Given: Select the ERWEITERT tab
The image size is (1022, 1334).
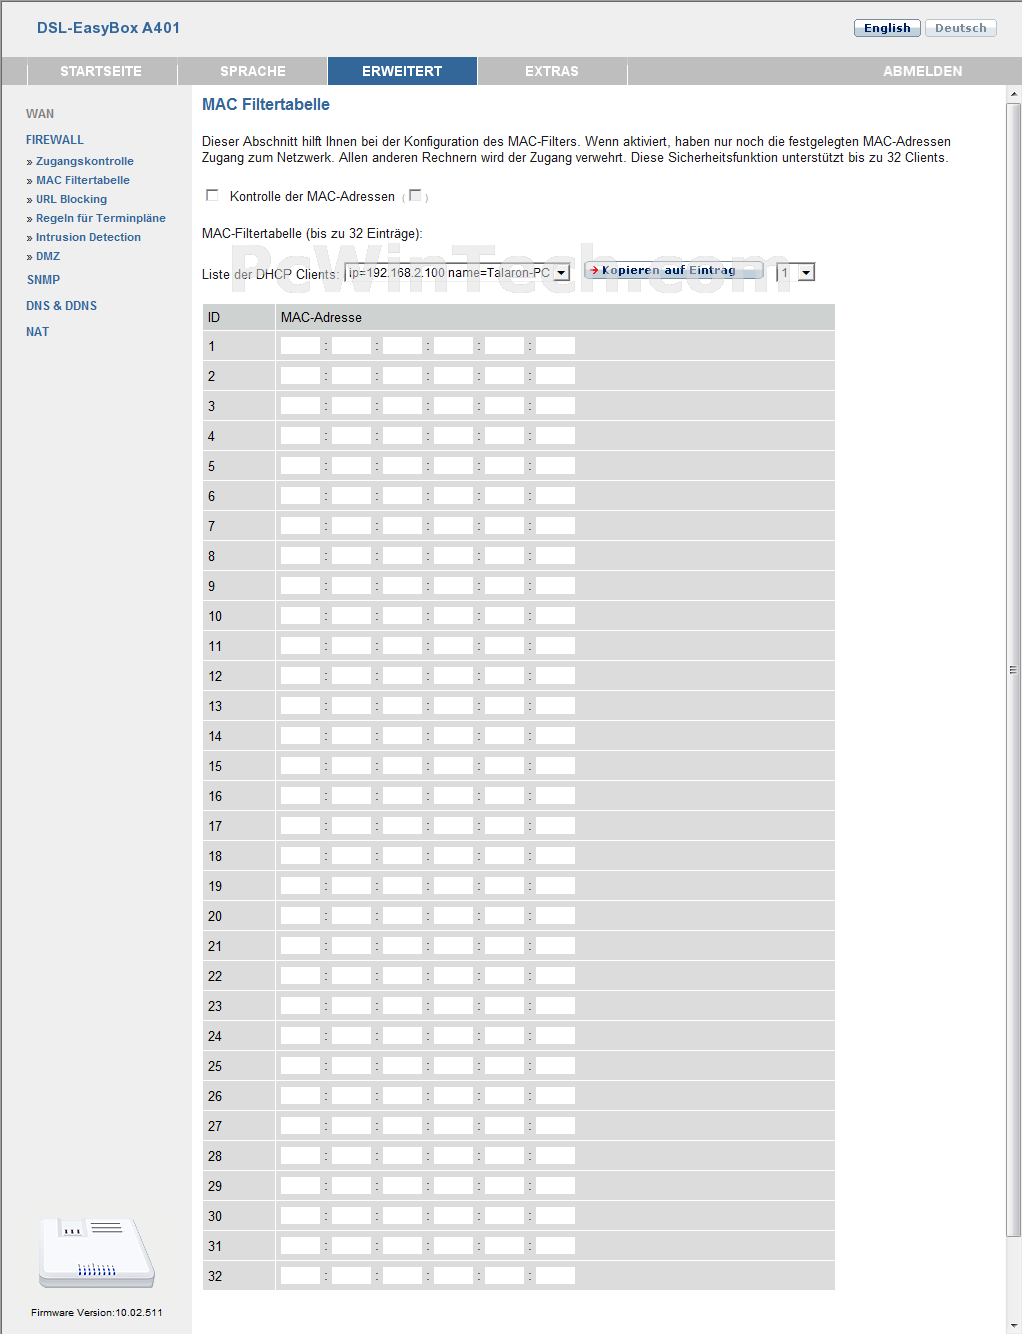Looking at the screenshot, I should [402, 71].
